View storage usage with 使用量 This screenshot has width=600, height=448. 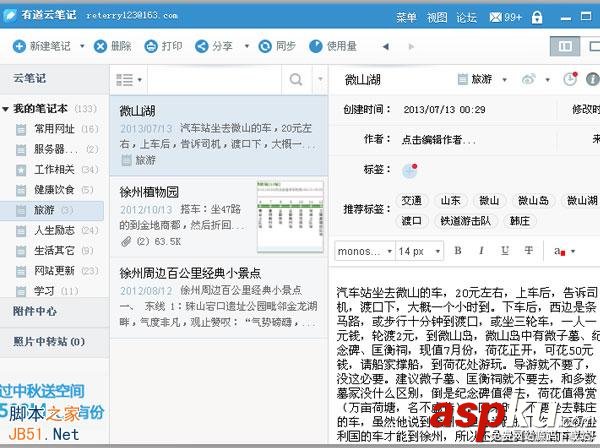point(333,46)
